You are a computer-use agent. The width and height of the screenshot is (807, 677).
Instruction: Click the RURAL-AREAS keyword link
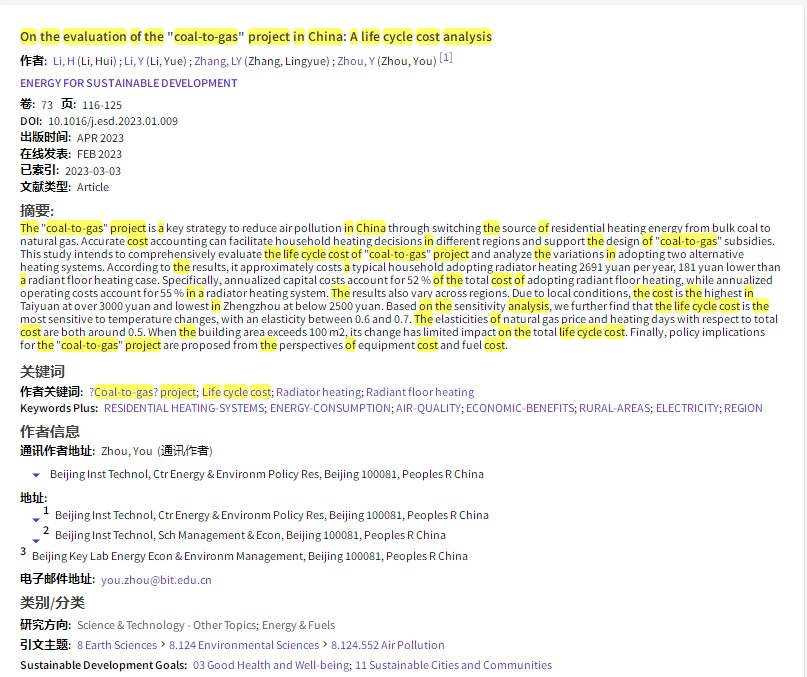point(613,408)
